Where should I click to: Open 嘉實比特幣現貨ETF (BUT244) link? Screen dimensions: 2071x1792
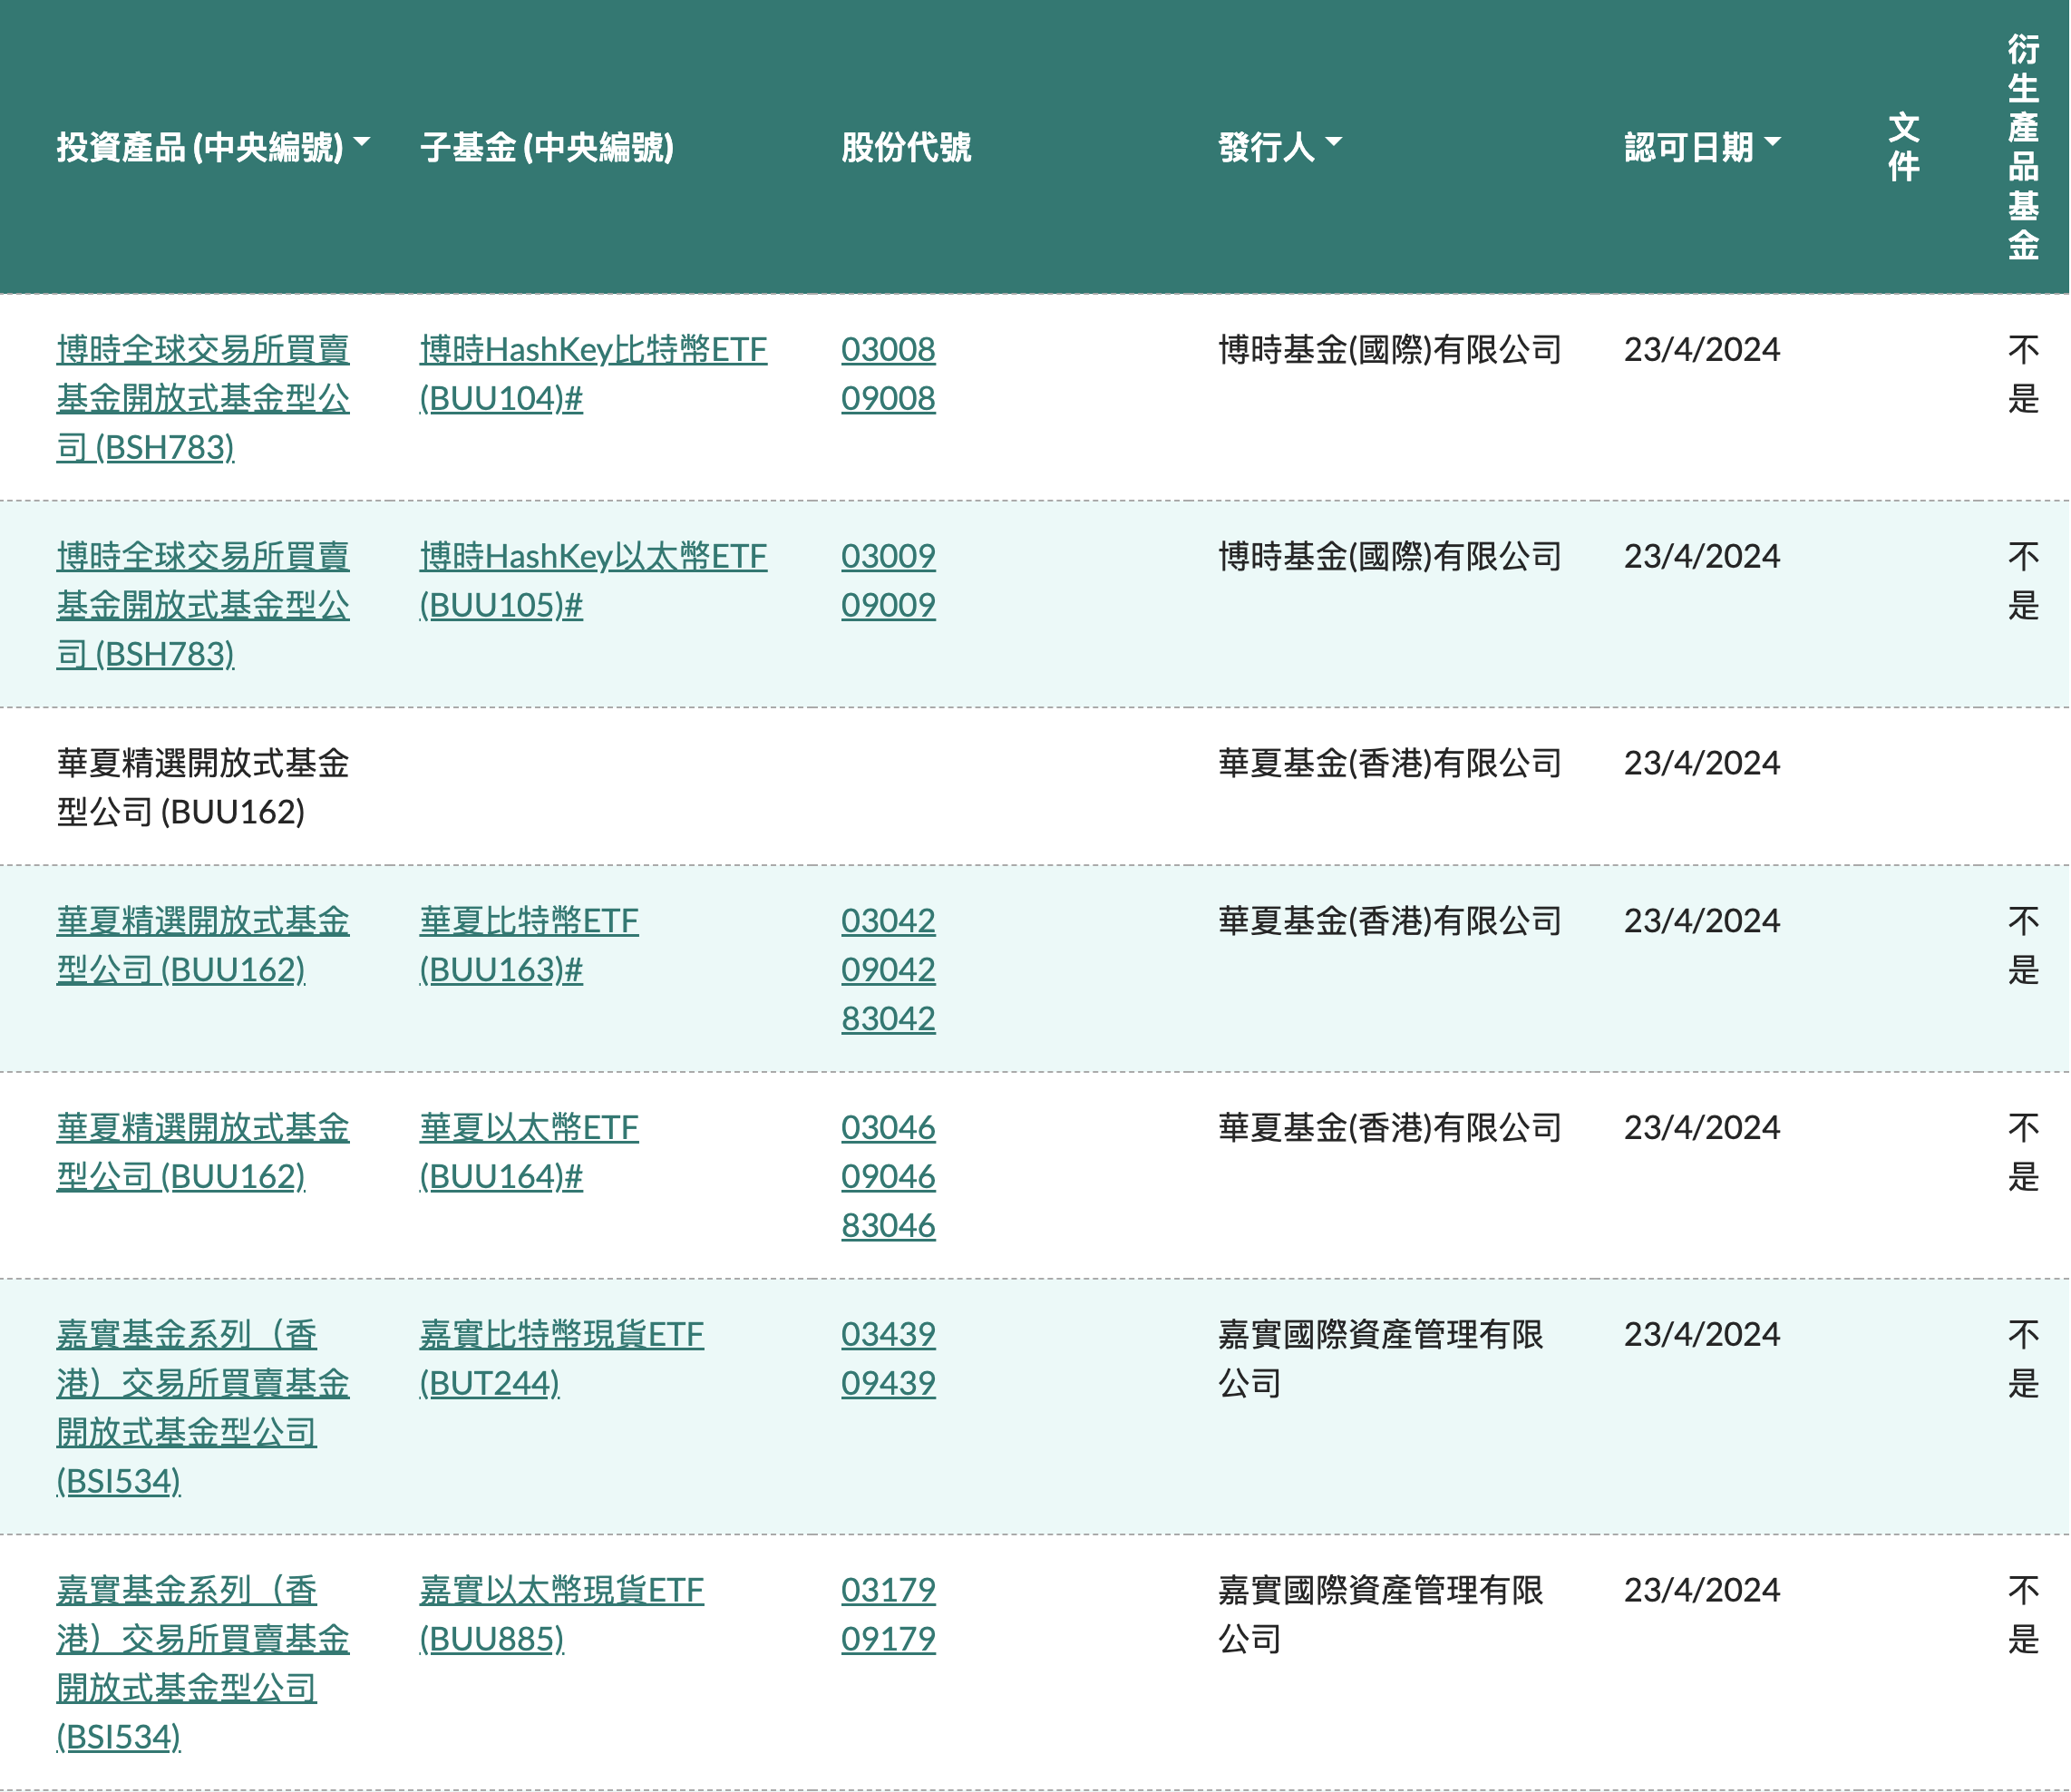pos(561,1359)
